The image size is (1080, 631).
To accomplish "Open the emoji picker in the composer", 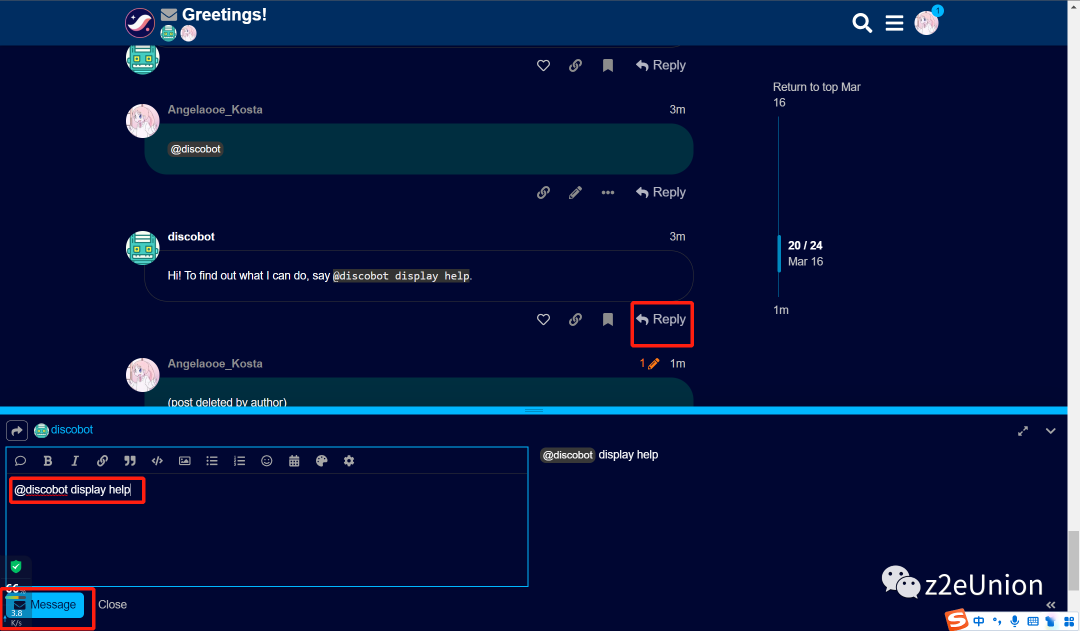I will 267,461.
